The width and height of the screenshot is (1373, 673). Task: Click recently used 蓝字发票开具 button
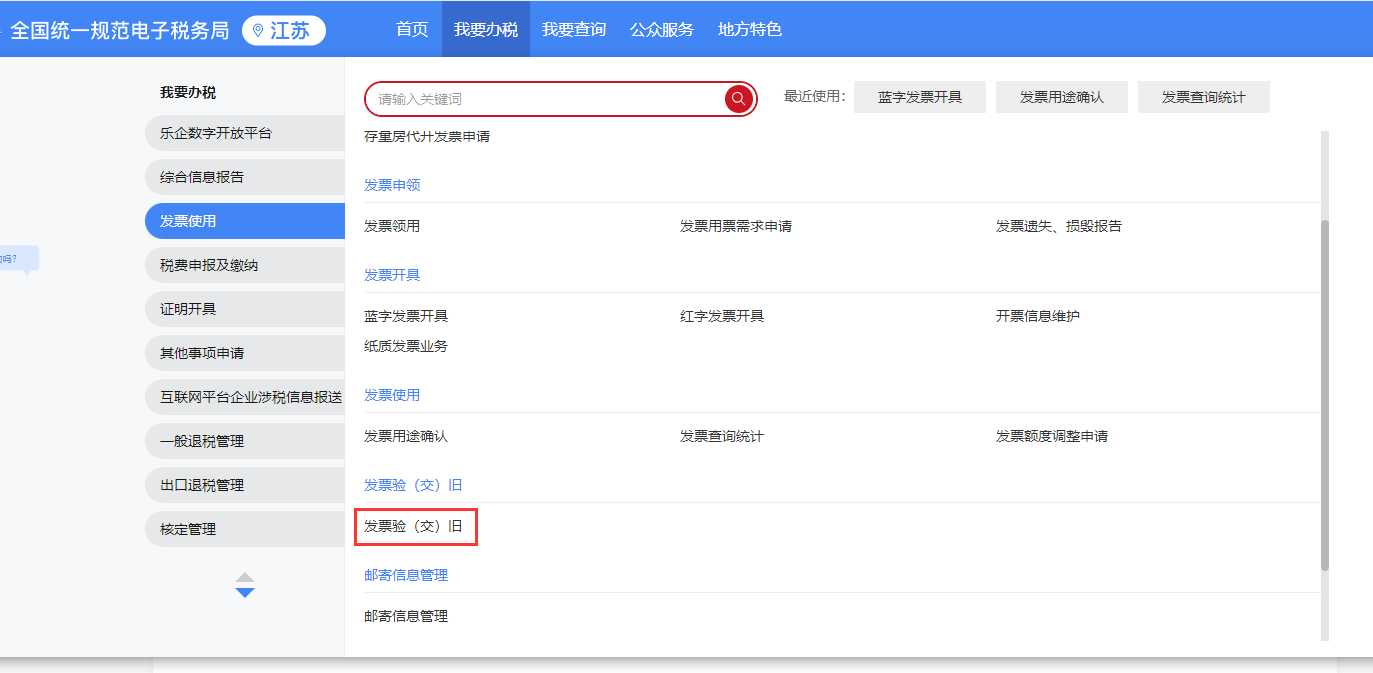[919, 97]
